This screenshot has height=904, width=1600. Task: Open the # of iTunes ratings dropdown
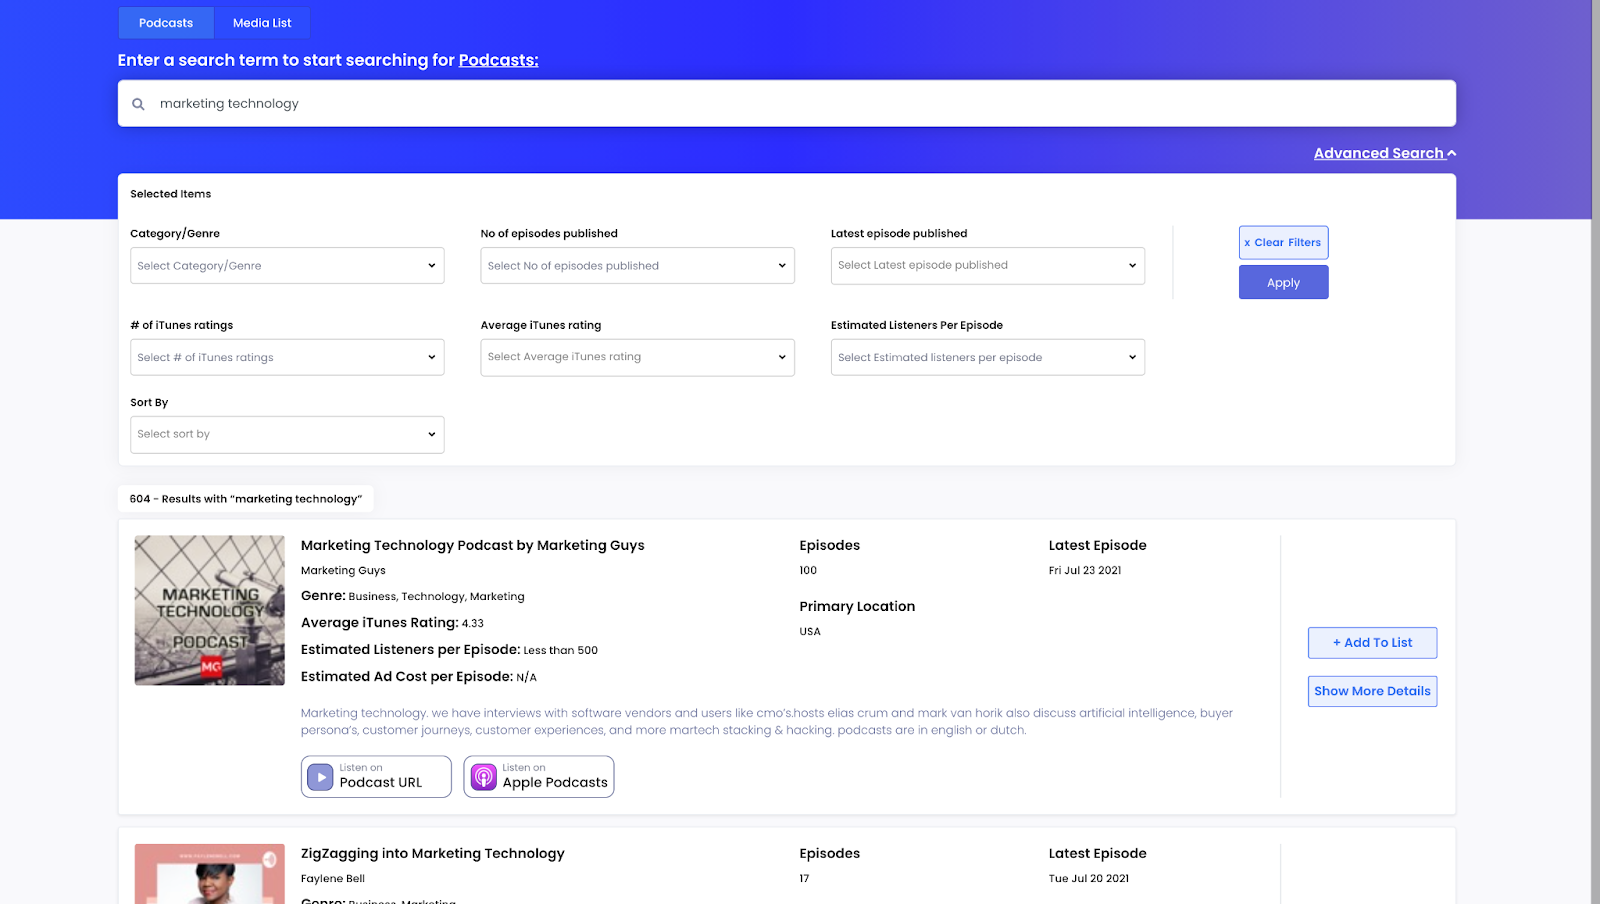287,357
